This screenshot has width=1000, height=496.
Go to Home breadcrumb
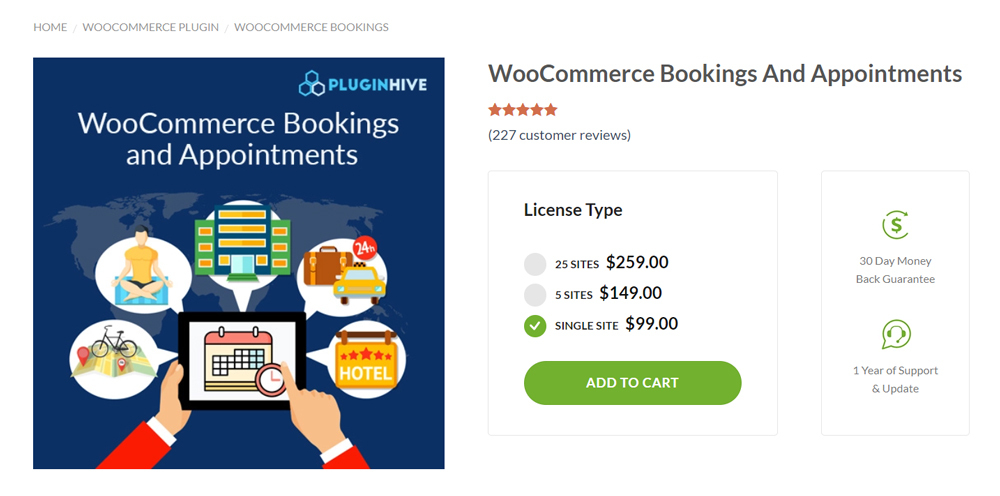pos(50,27)
